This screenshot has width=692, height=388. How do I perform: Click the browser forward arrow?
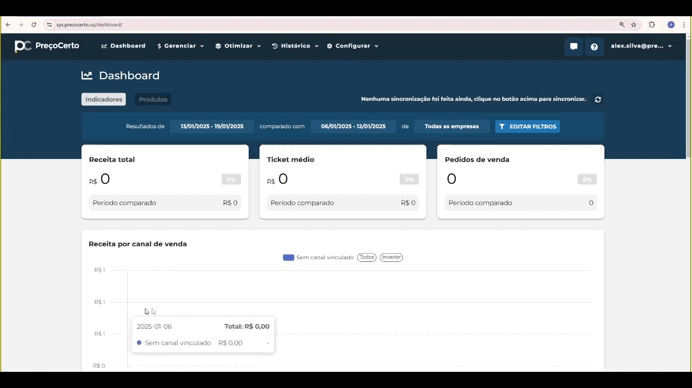(x=21, y=25)
